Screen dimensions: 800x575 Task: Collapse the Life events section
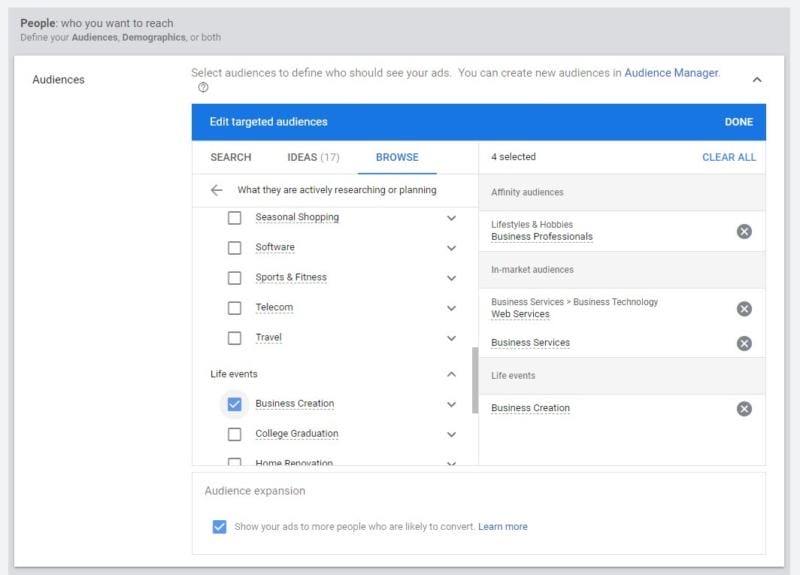[x=452, y=374]
